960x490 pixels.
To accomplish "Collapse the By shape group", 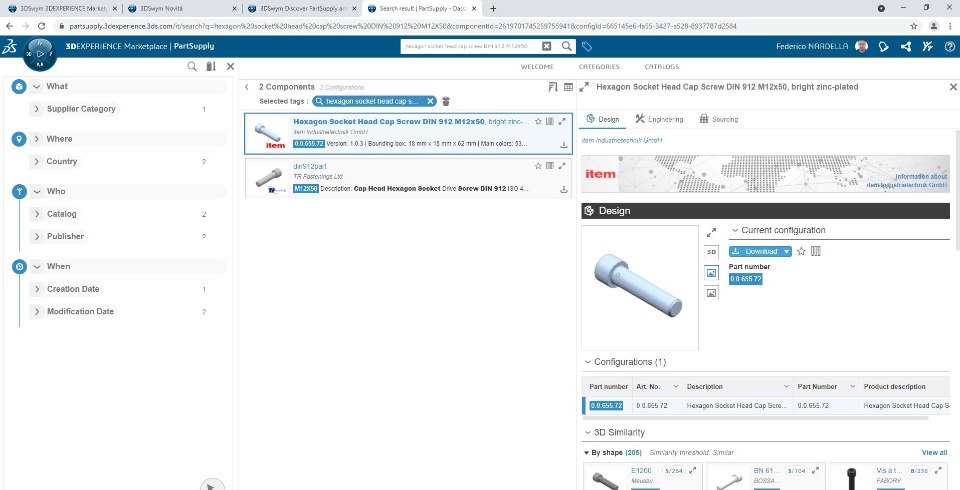I will [587, 453].
